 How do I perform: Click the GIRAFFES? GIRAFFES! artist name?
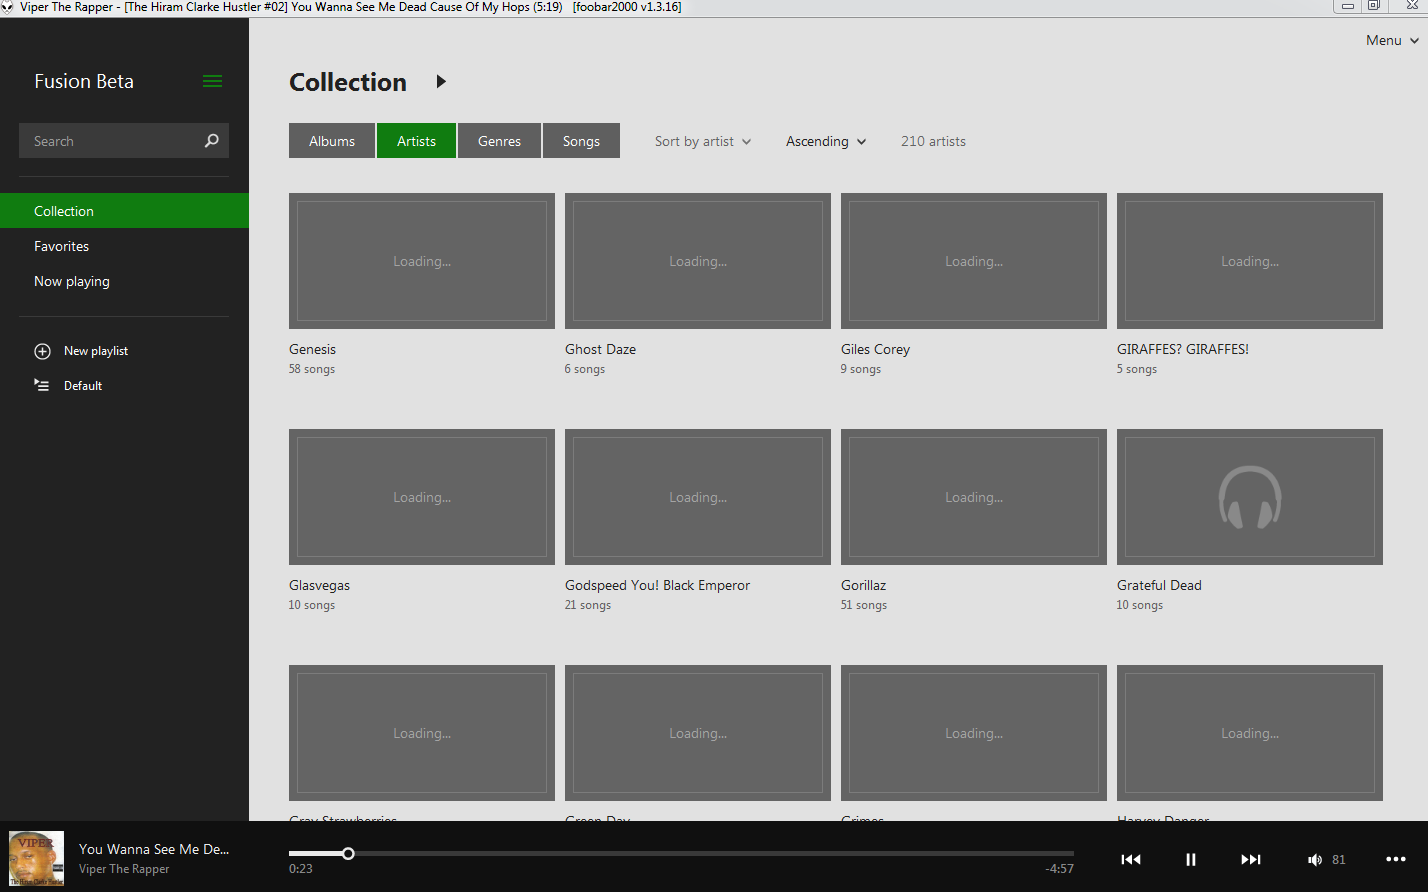[1183, 349]
